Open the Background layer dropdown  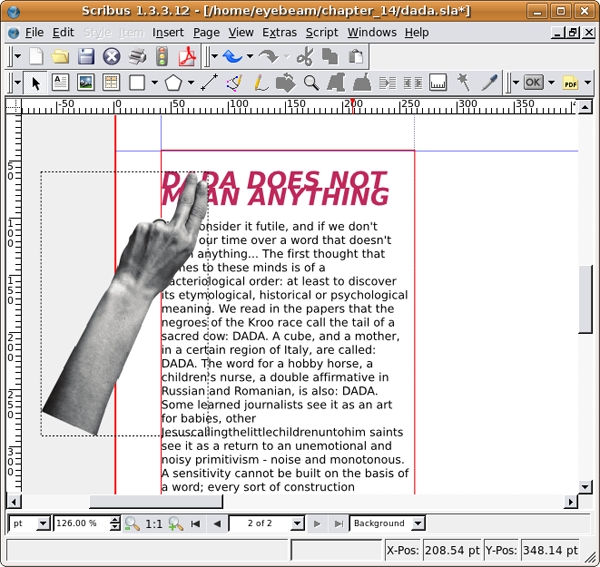click(x=418, y=523)
